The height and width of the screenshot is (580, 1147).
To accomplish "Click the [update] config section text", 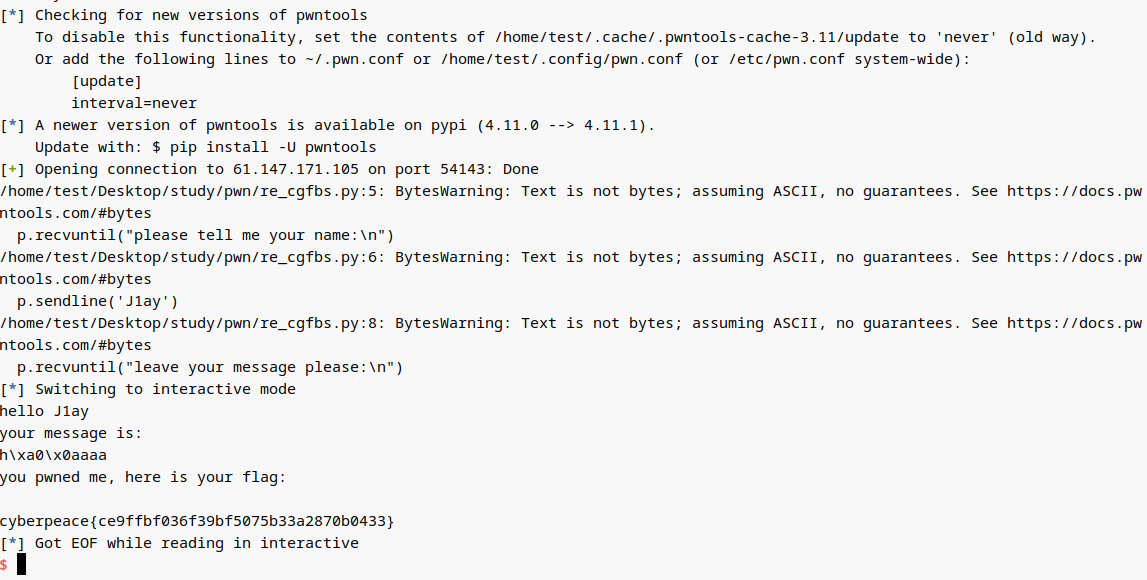I will tap(107, 81).
